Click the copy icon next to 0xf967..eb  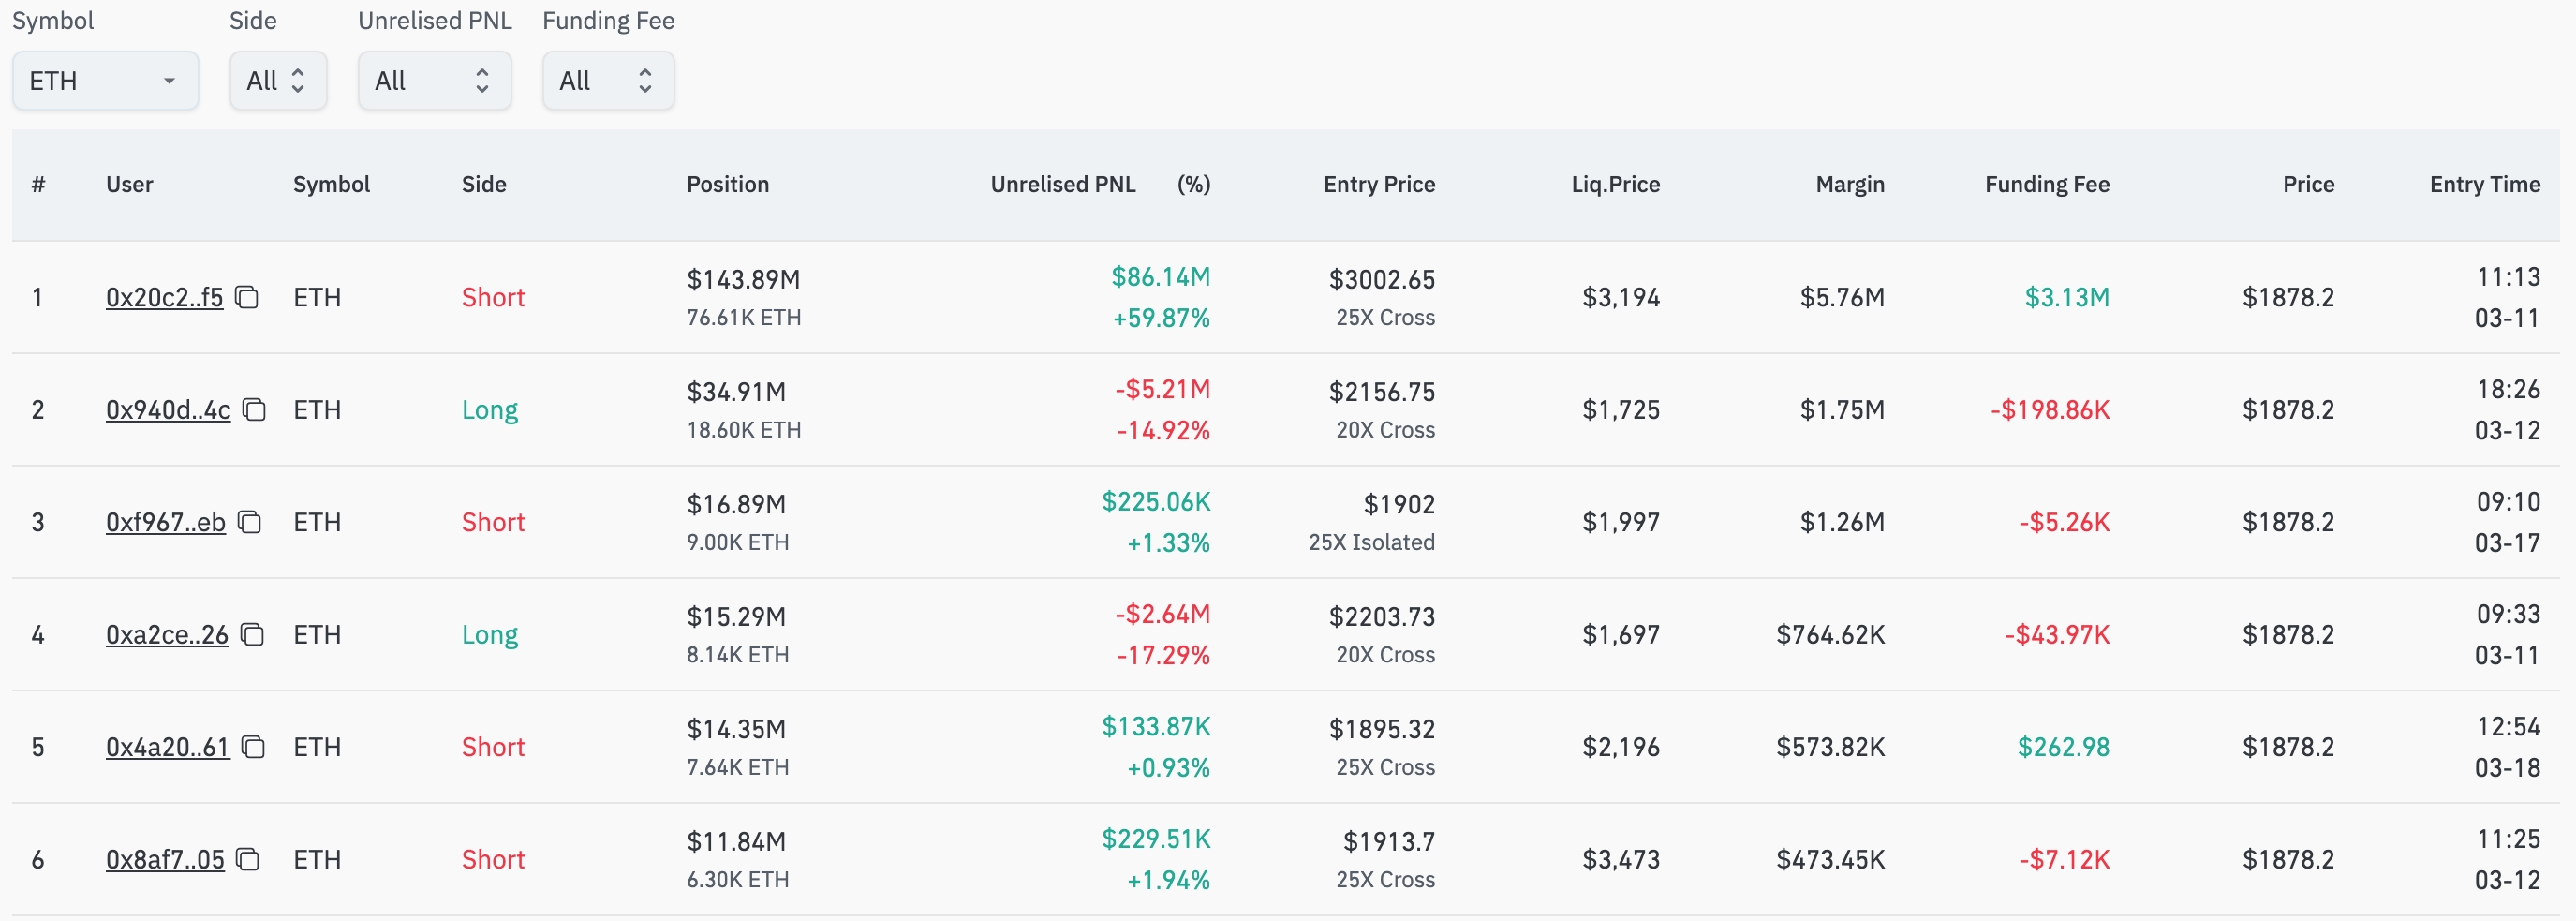pos(251,522)
